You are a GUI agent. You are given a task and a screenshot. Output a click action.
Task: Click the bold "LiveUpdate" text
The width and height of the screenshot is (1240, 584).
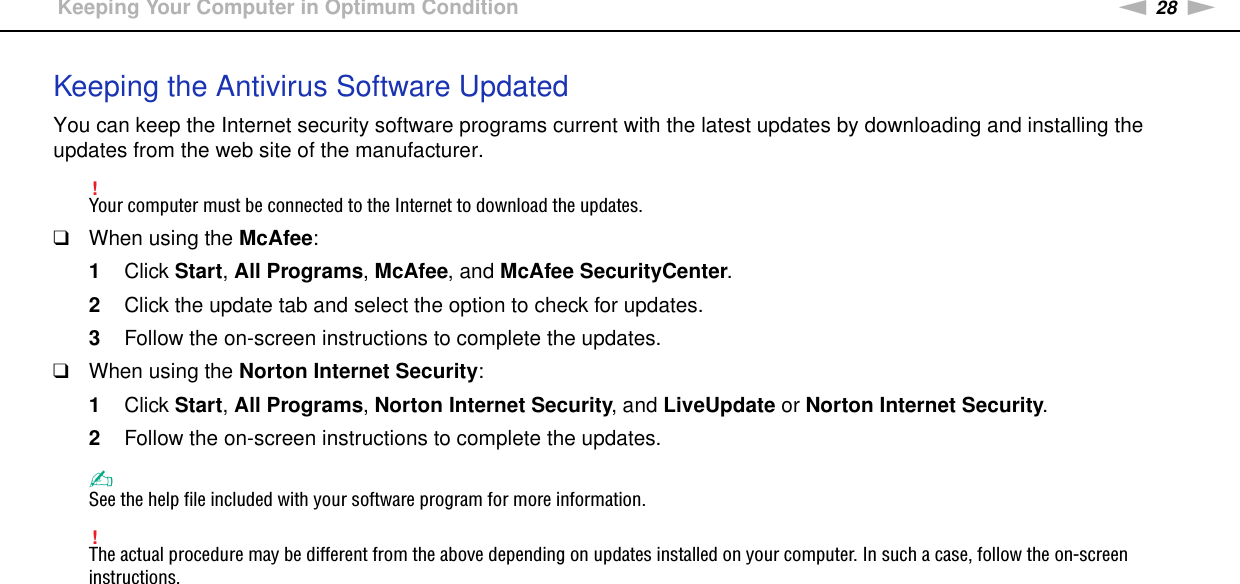pyautogui.click(x=718, y=405)
